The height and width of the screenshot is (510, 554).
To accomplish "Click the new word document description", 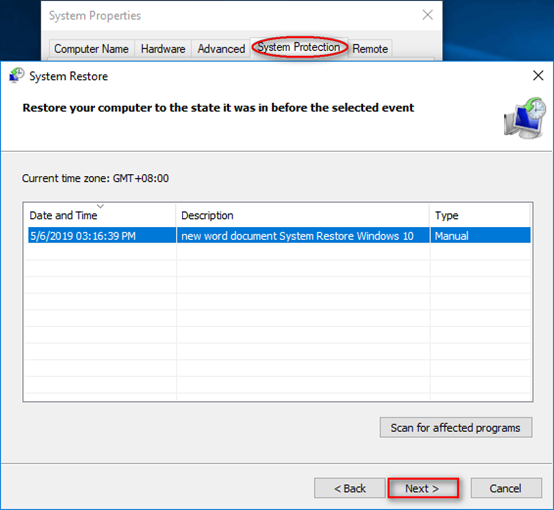I will 297,236.
